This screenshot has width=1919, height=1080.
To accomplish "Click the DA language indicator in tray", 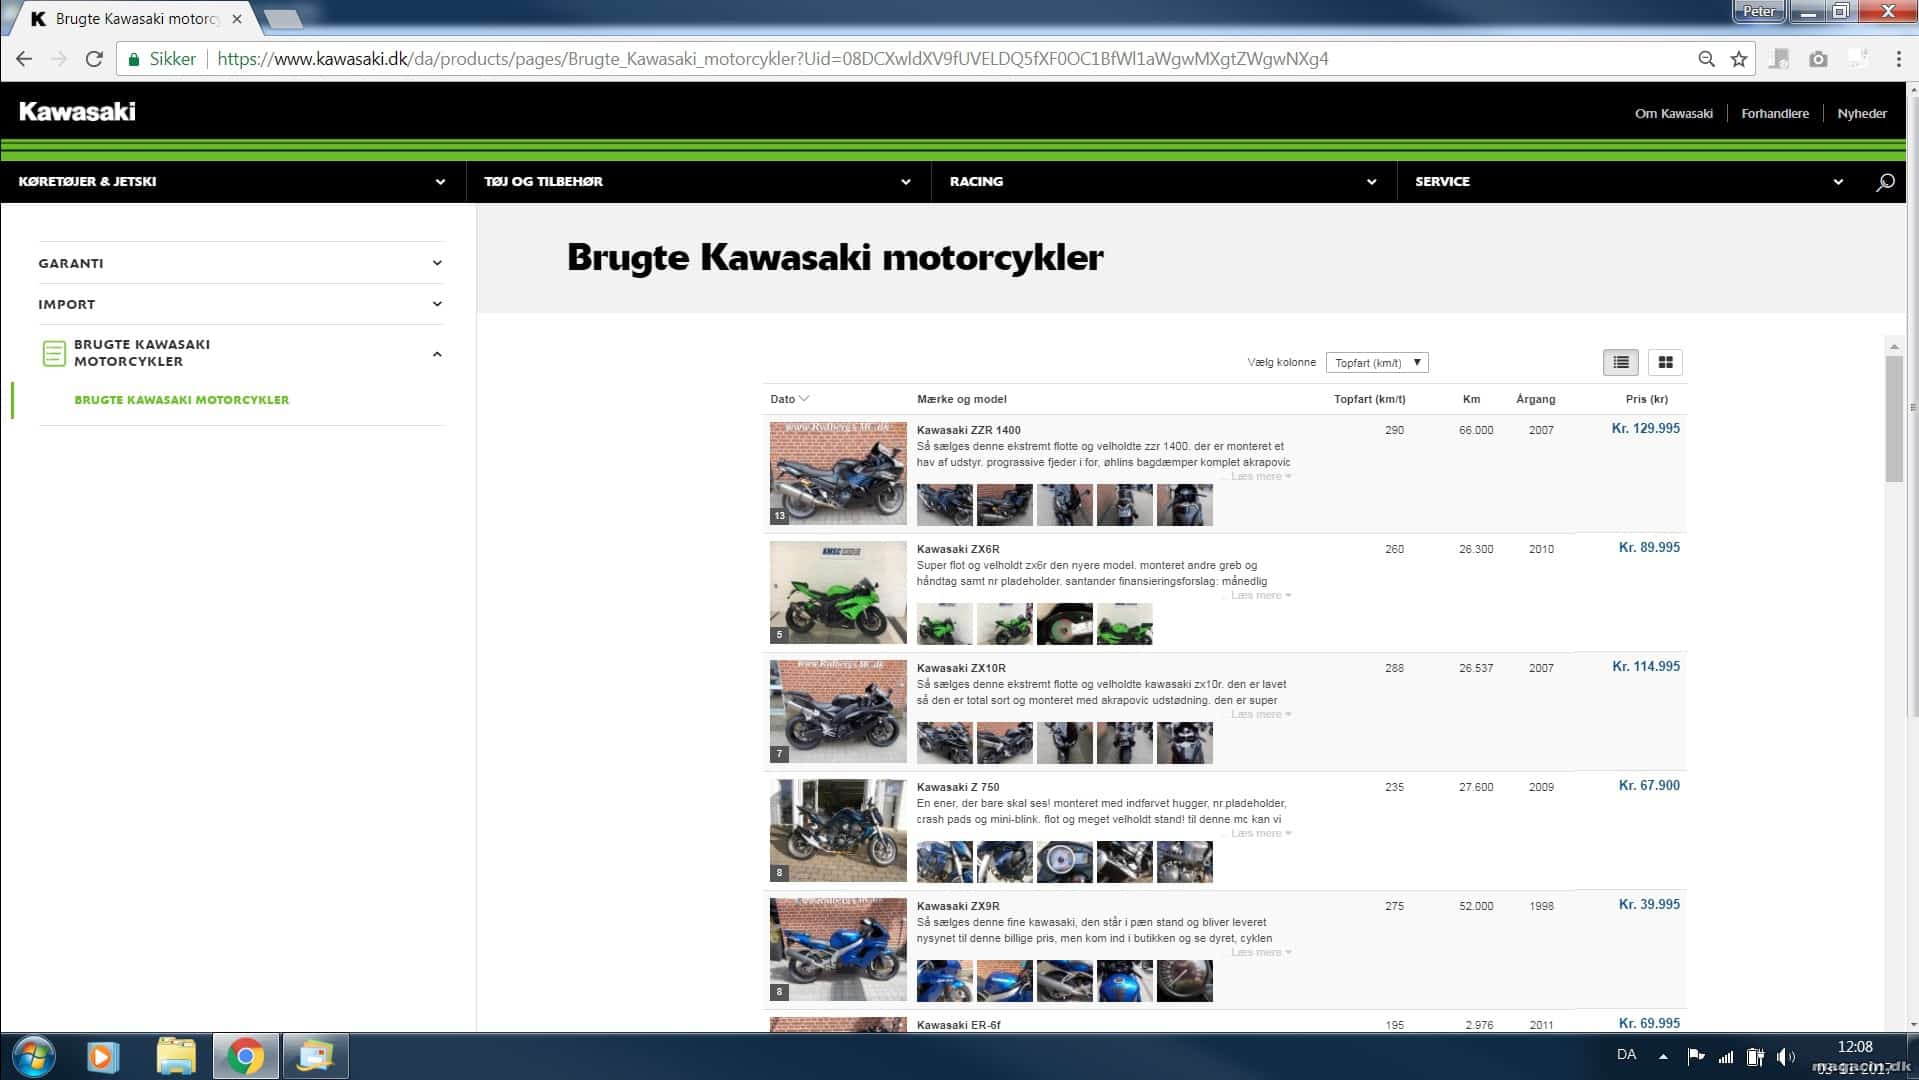I will click(1626, 1055).
